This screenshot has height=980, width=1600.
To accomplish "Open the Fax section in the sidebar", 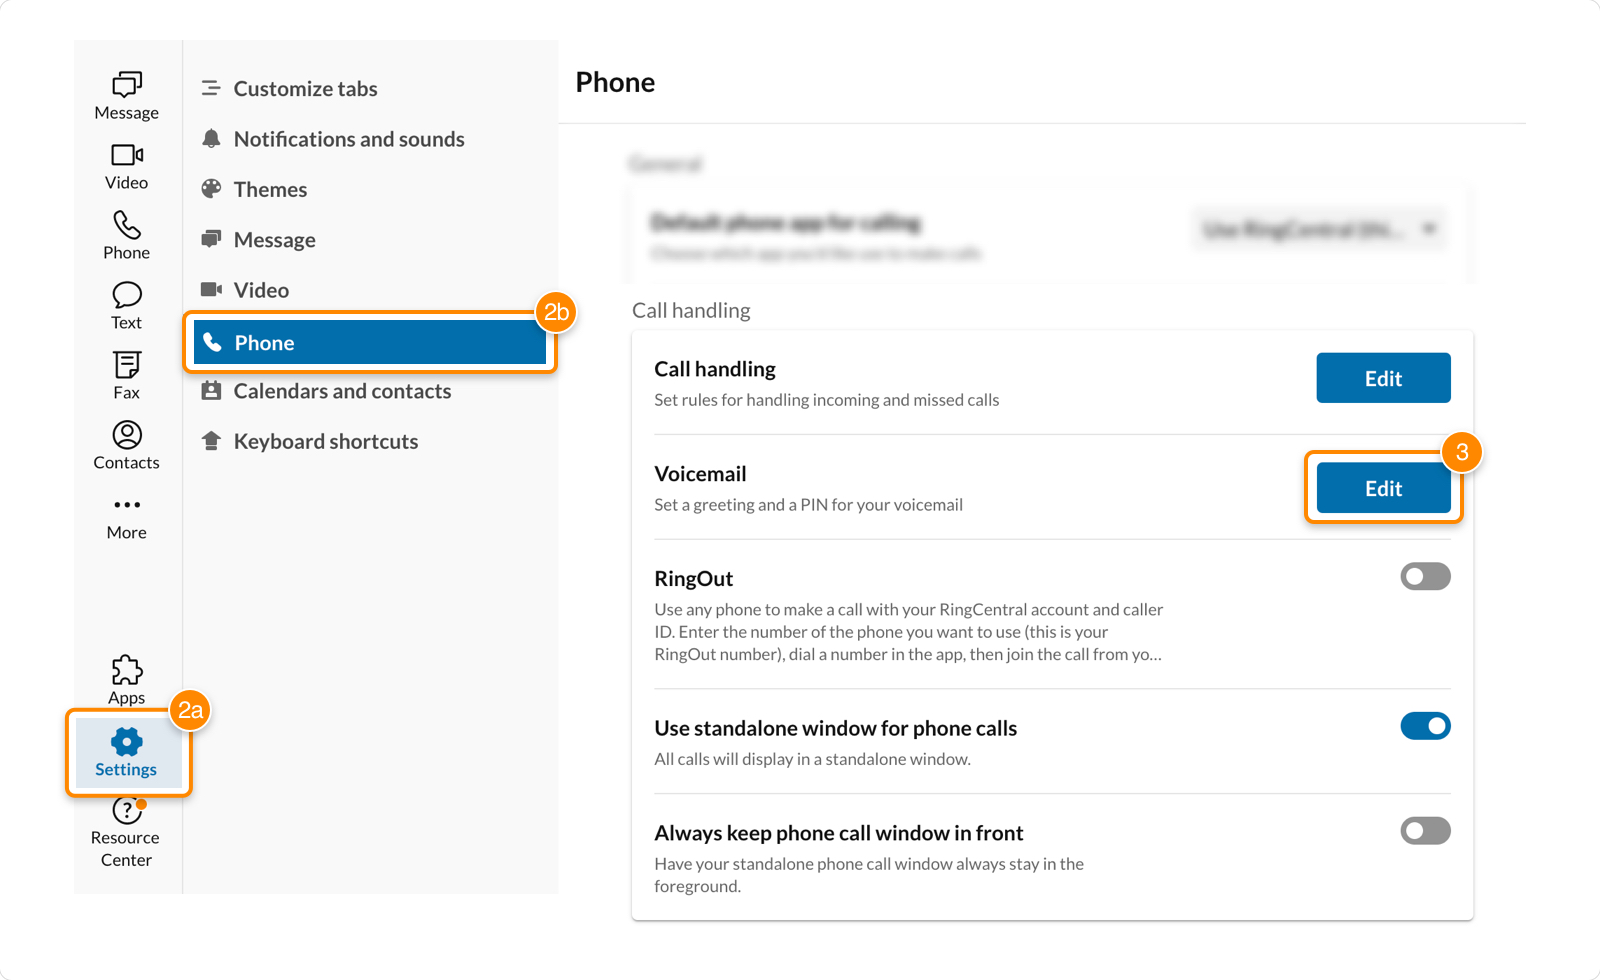I will 126,374.
